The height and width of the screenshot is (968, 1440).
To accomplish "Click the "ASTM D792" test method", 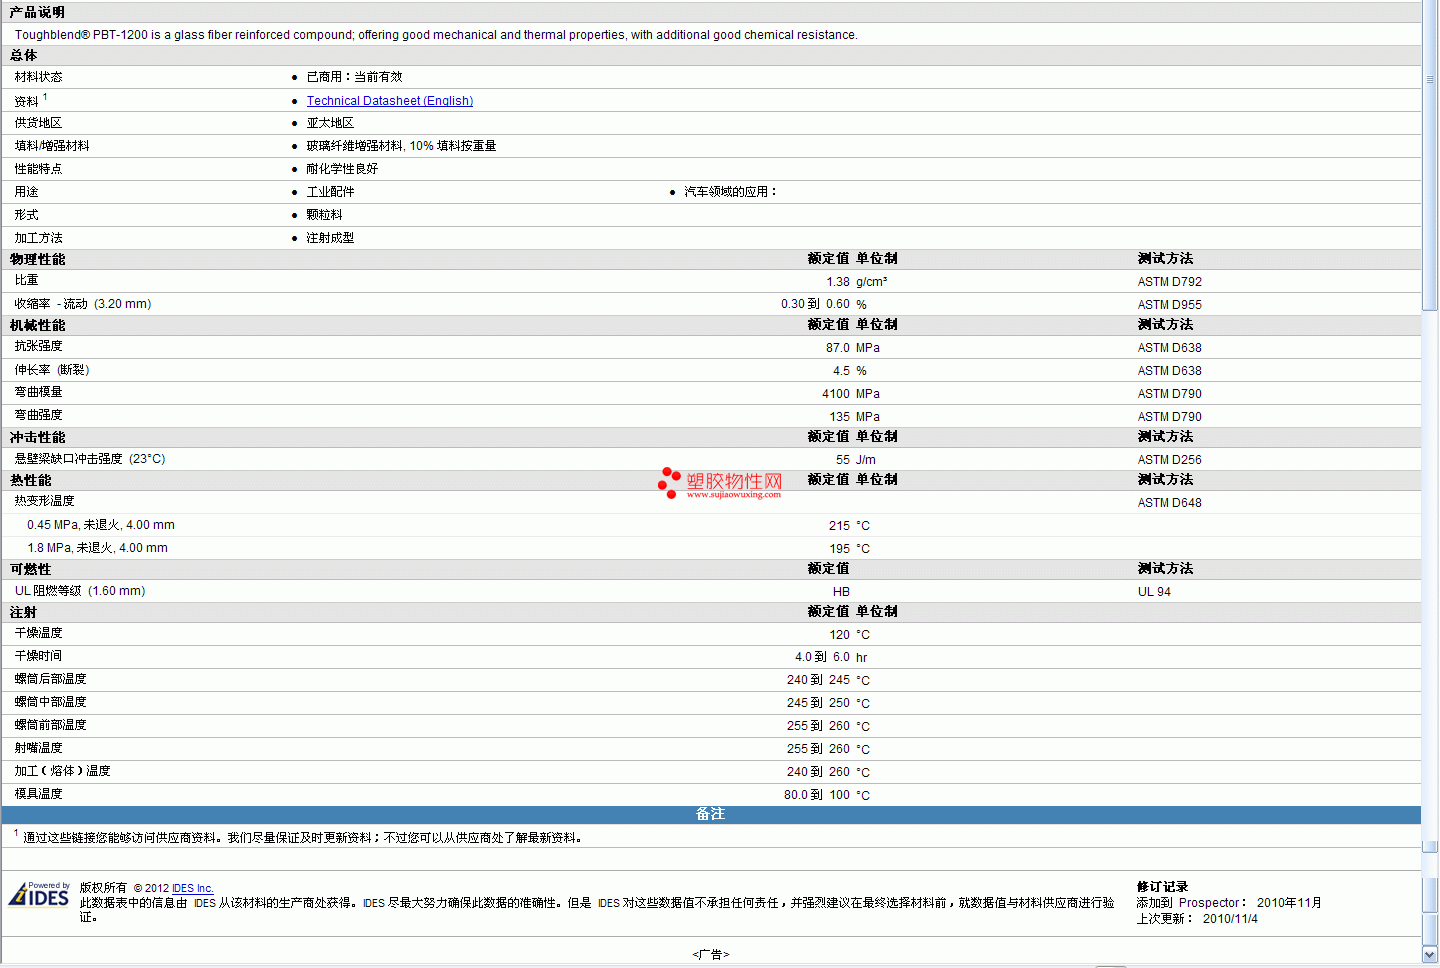I will [x=1170, y=282].
